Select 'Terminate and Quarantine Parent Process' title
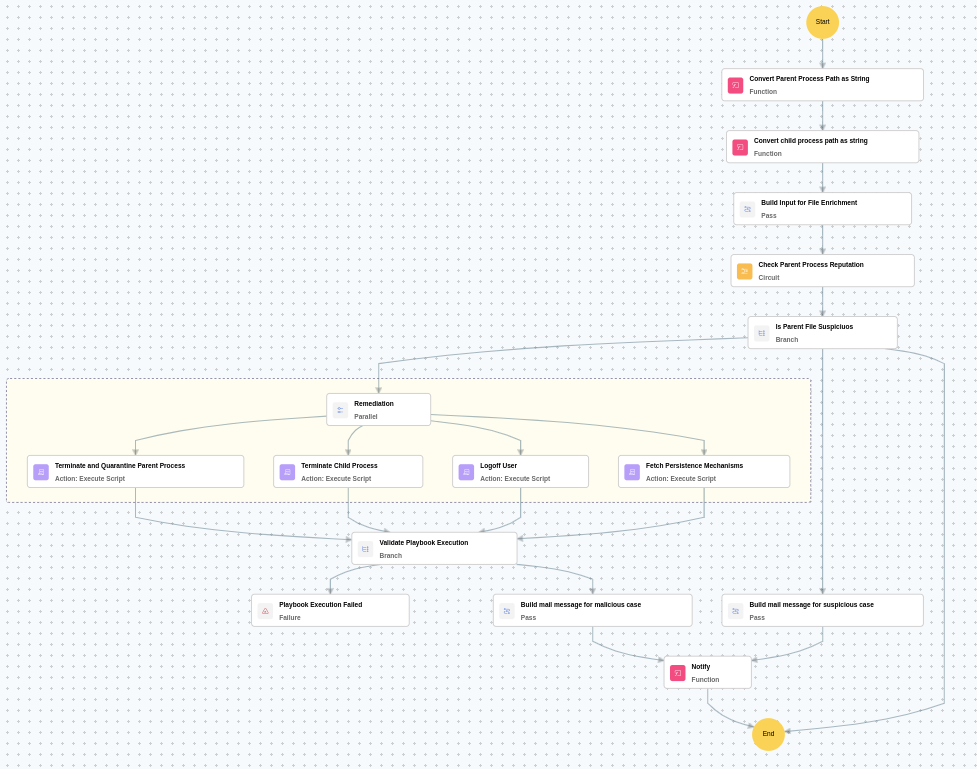977x769 pixels. (x=120, y=466)
